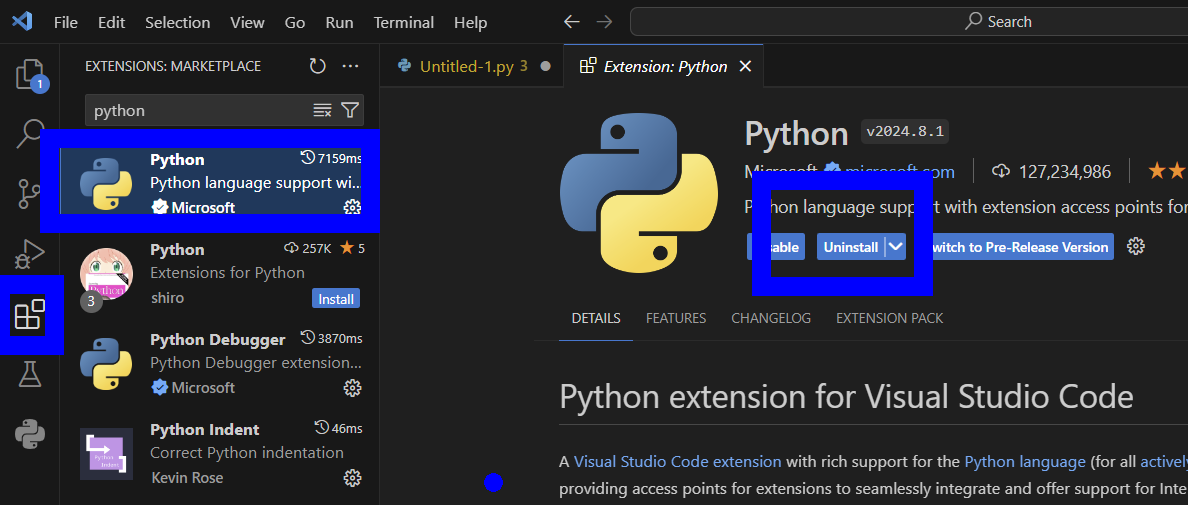This screenshot has width=1188, height=505.
Task: Open the Go menu
Action: point(295,22)
